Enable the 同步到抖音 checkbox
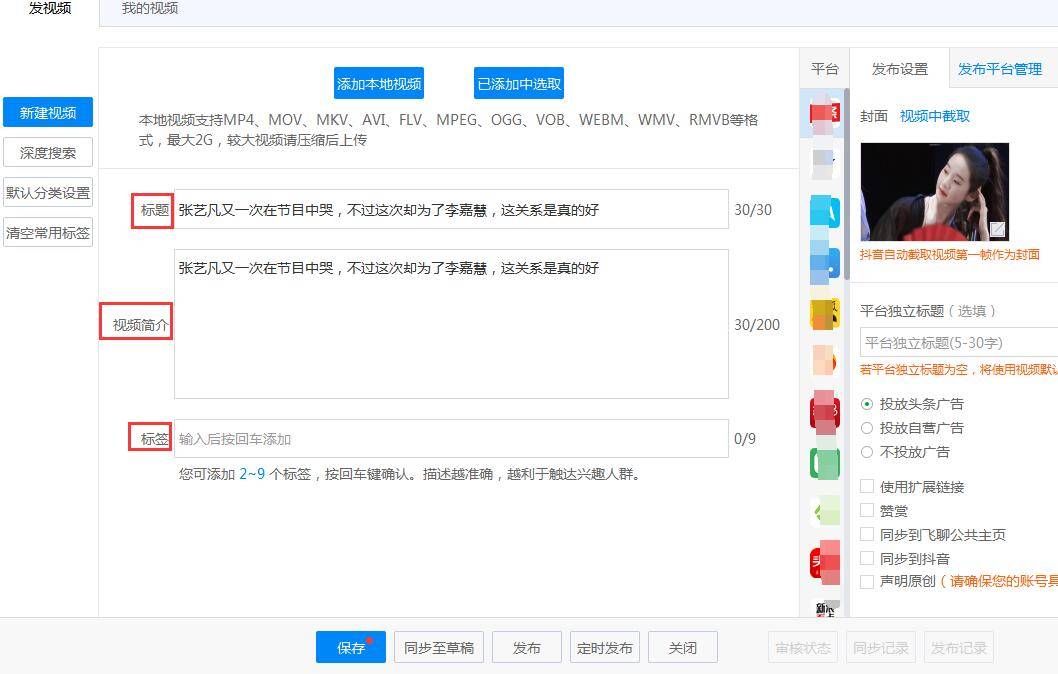The width and height of the screenshot is (1058, 674). 867,559
